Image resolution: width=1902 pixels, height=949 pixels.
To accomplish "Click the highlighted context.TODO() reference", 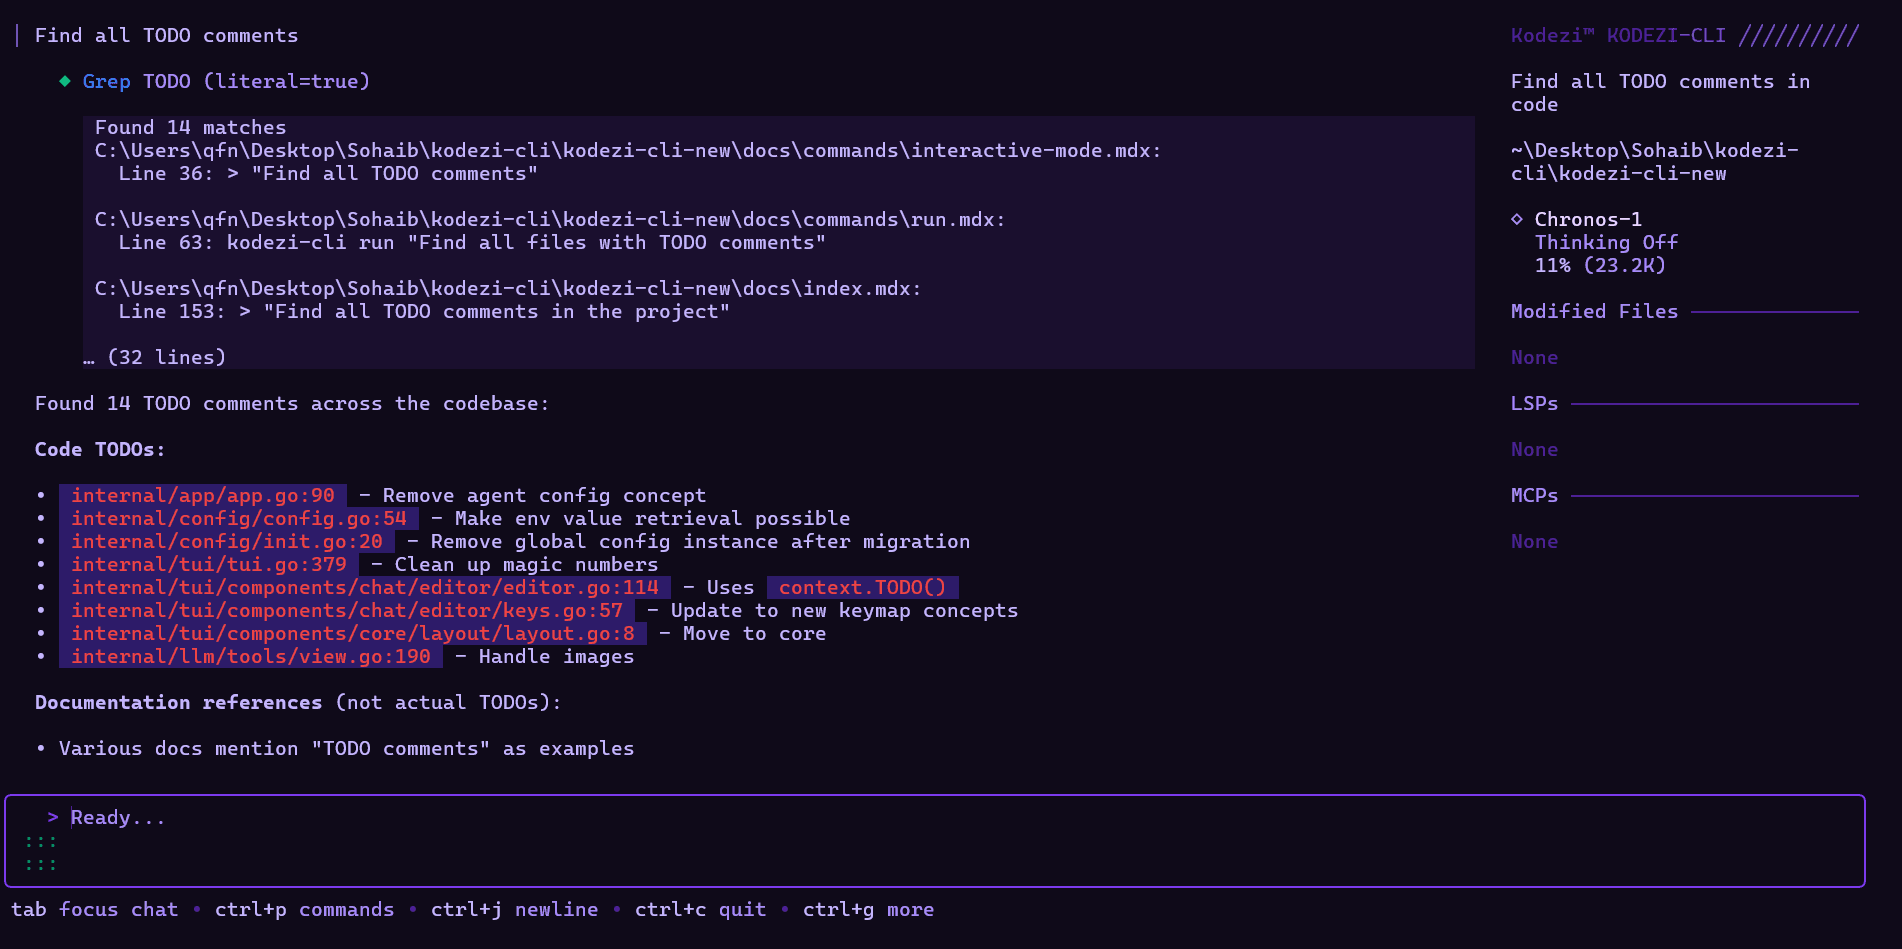I will [x=861, y=587].
